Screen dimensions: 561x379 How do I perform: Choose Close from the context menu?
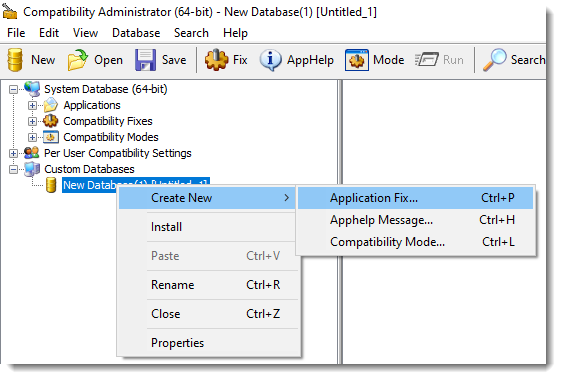click(207, 314)
